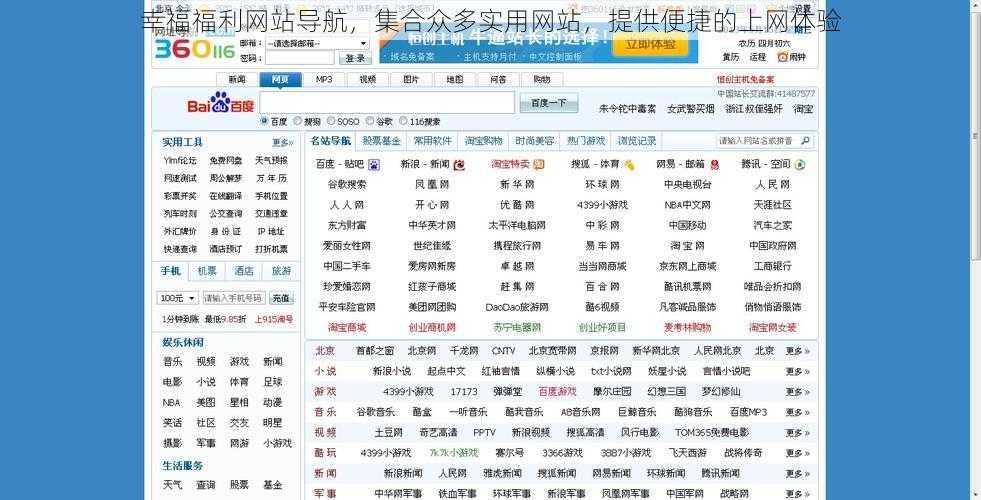Screen dimensions: 981x500
Task: Switch to the 酒店 tab in the left panel
Action: 244,271
